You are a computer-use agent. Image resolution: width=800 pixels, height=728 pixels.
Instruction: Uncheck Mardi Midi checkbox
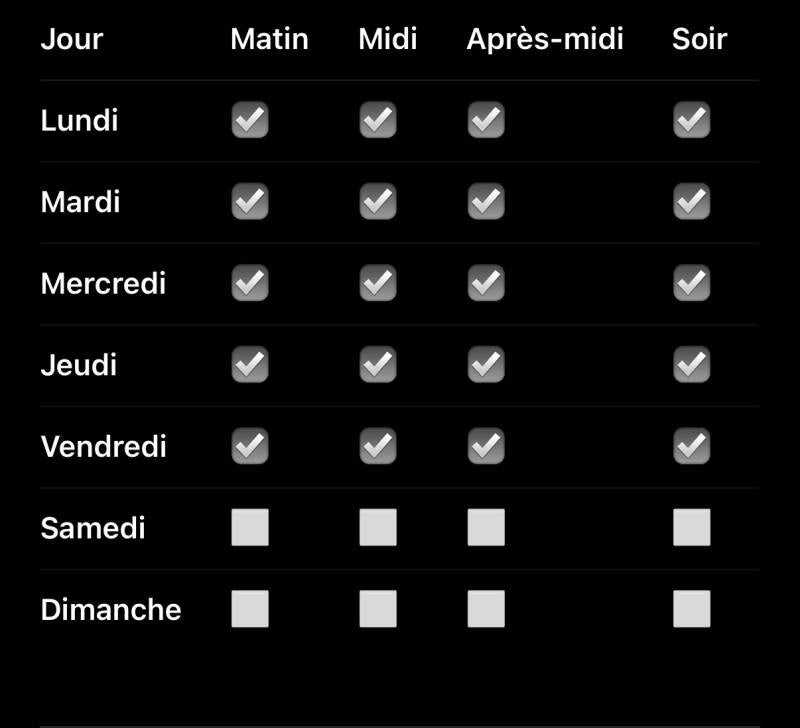(378, 203)
